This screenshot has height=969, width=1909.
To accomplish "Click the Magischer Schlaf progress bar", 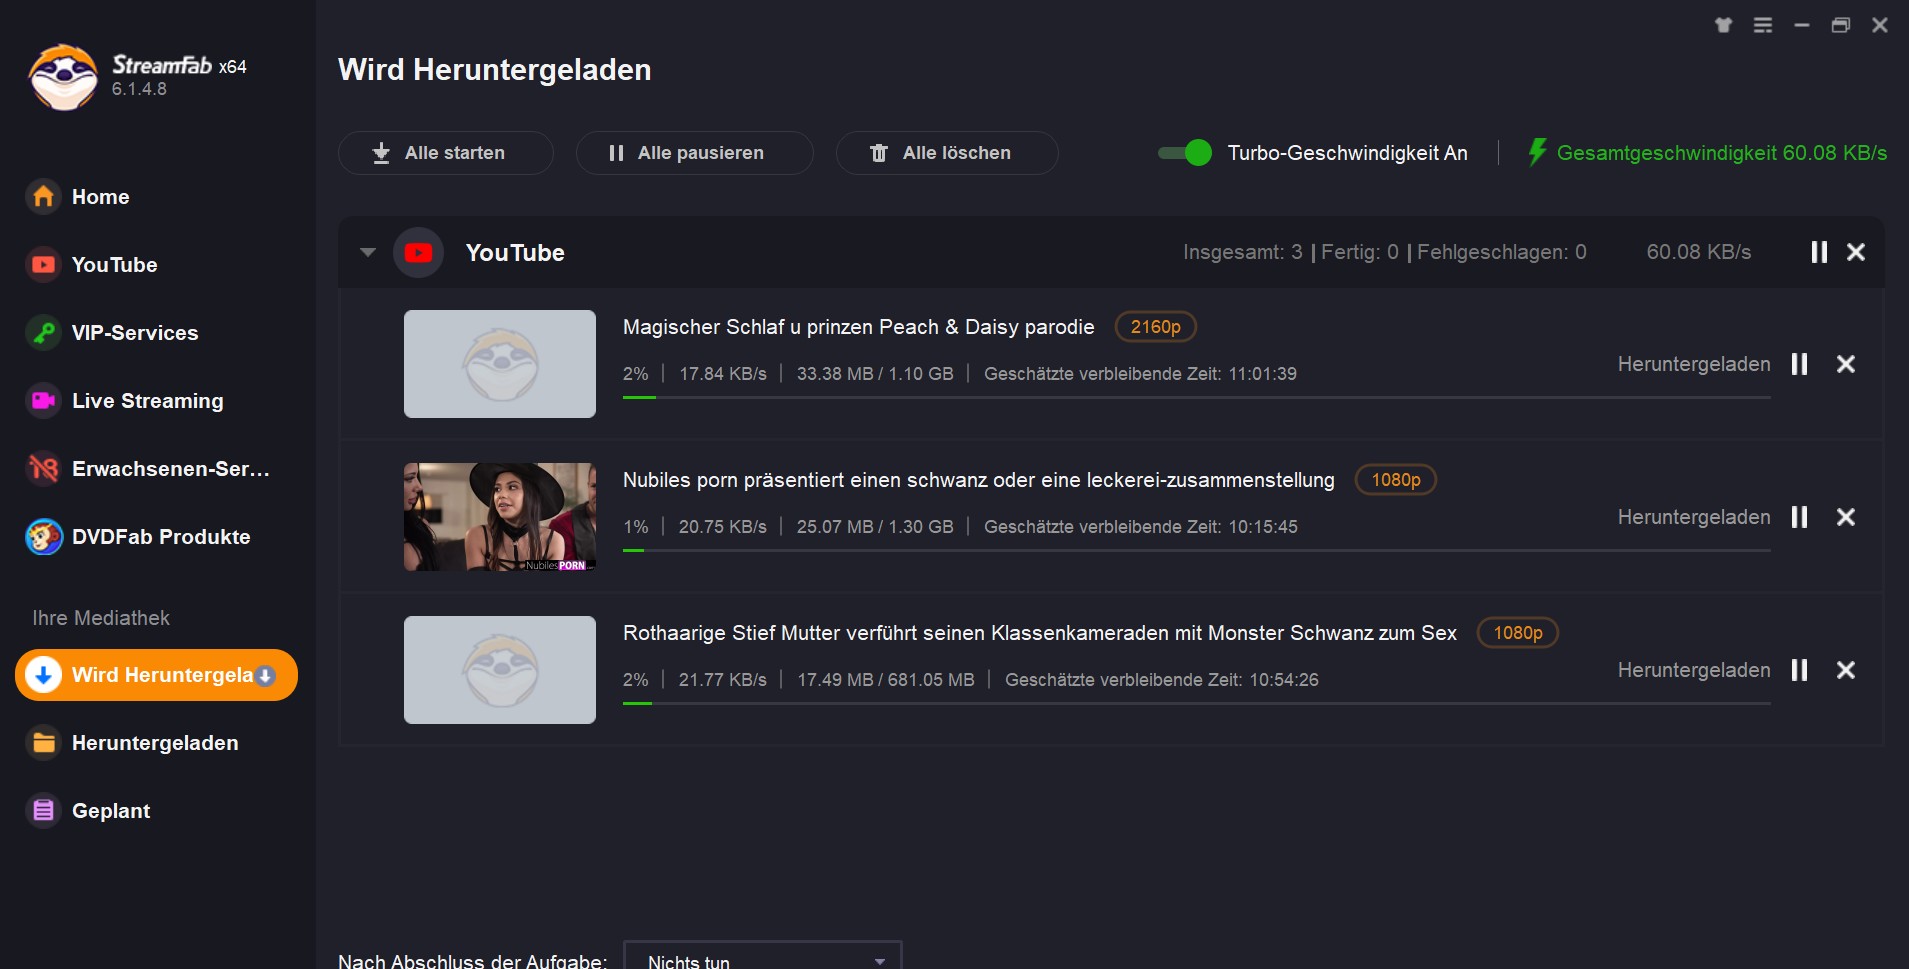I will click(x=1196, y=398).
